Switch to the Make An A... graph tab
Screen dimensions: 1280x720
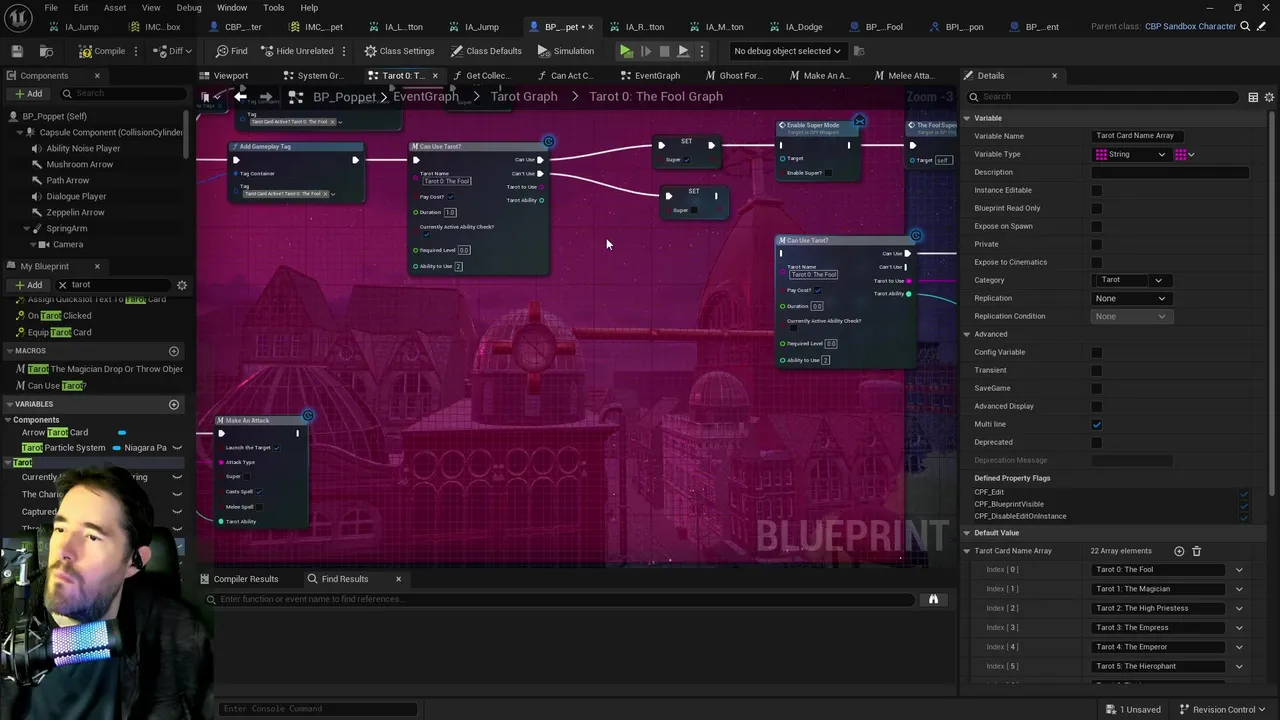(x=819, y=75)
